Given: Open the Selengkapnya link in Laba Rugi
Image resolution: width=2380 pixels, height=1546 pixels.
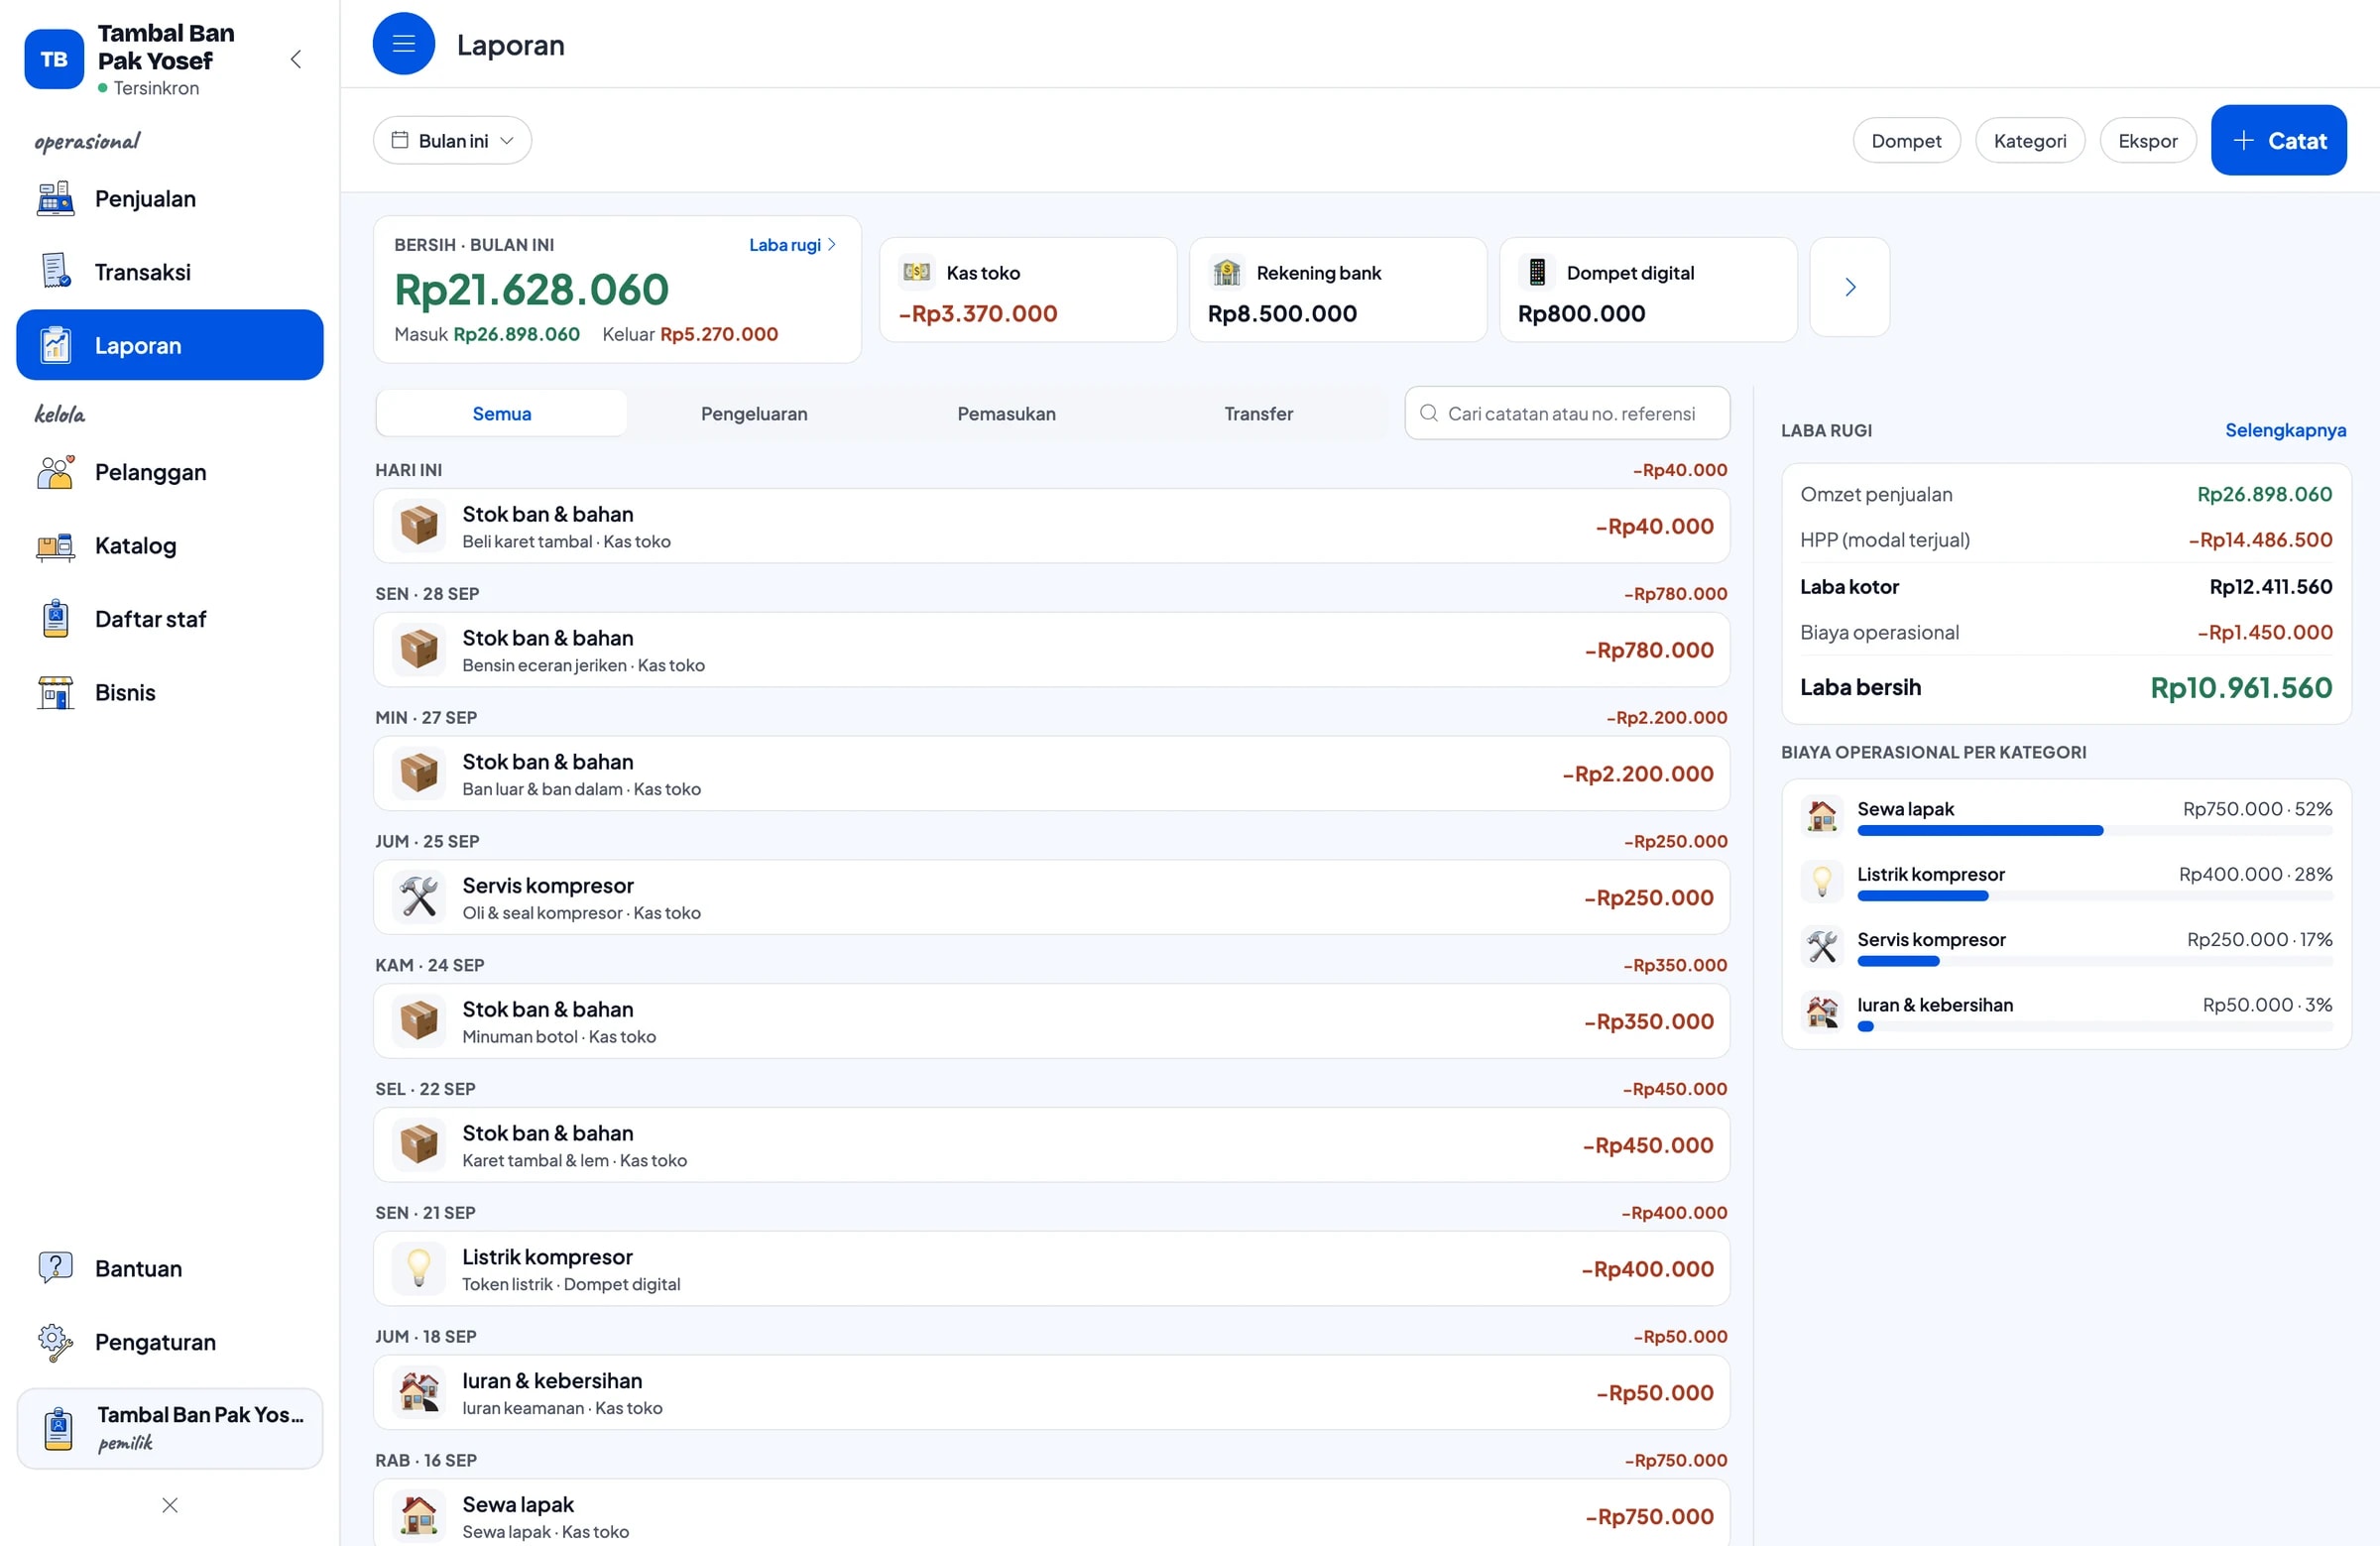Looking at the screenshot, I should (2284, 431).
